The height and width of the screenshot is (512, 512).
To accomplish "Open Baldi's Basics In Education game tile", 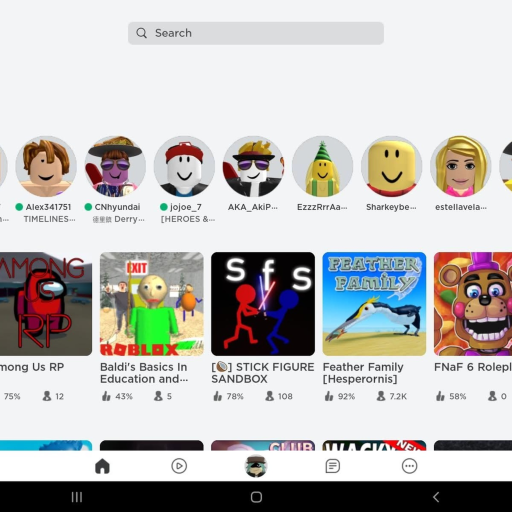I will (x=152, y=304).
